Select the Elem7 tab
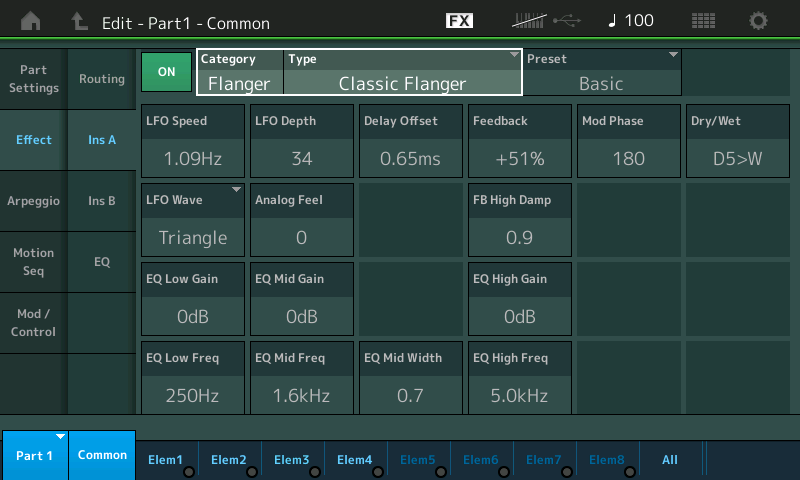Image resolution: width=800 pixels, height=480 pixels. (545, 460)
